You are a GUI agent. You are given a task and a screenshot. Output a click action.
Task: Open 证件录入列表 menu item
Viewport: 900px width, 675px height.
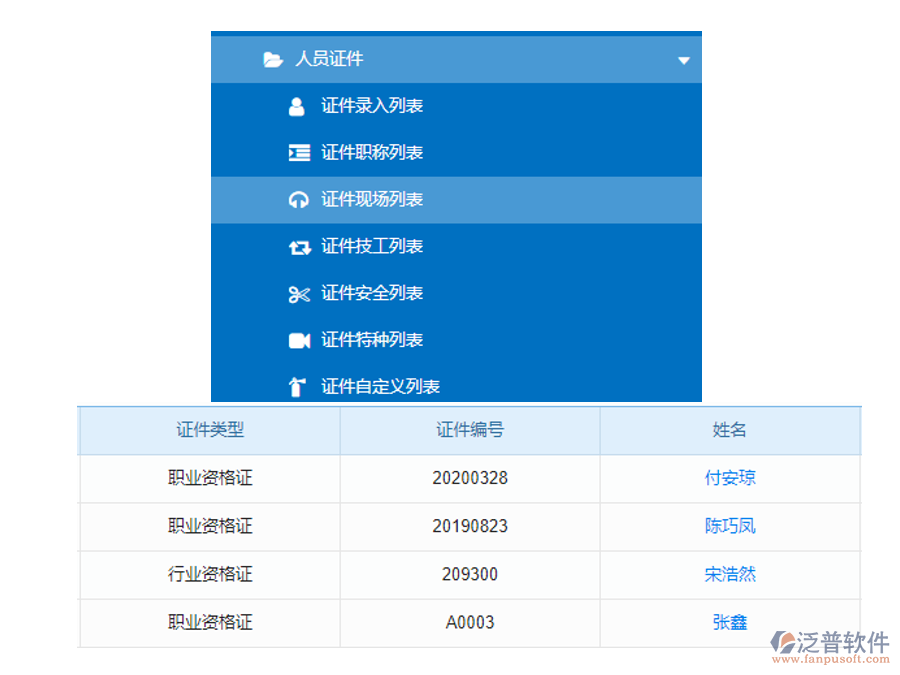tap(456, 106)
